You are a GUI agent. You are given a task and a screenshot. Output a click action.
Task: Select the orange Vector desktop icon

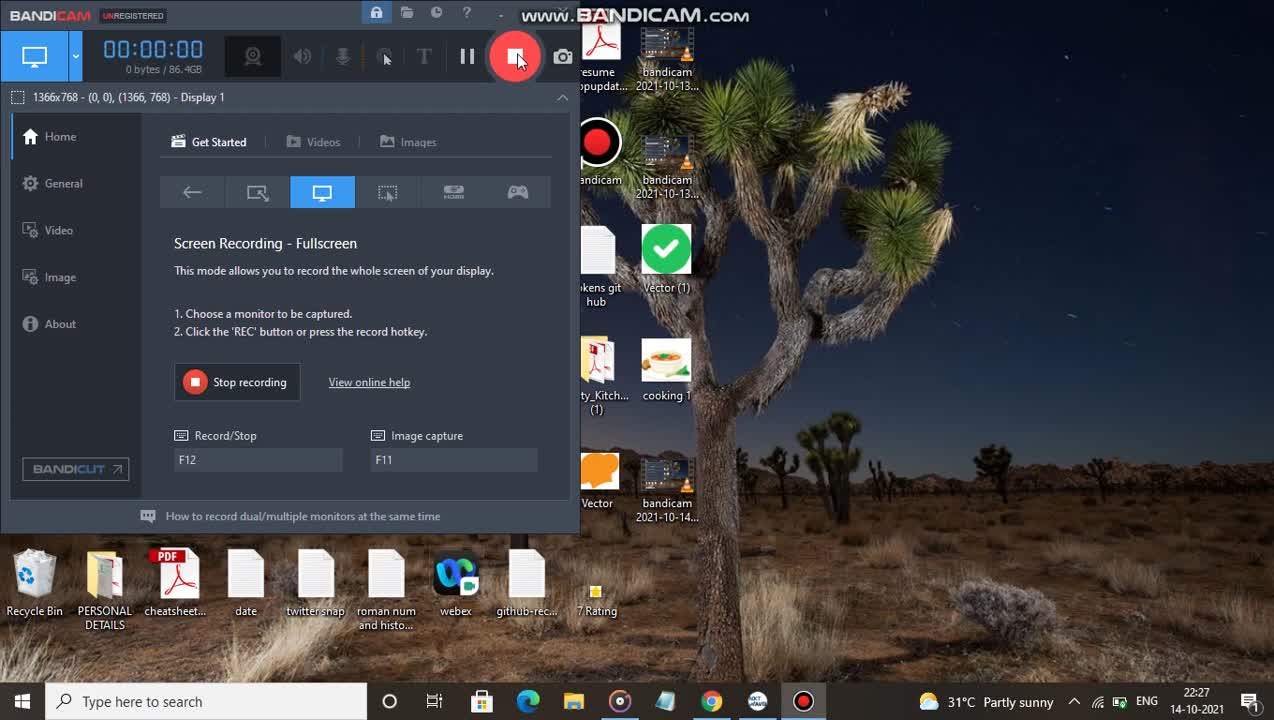tap(598, 481)
